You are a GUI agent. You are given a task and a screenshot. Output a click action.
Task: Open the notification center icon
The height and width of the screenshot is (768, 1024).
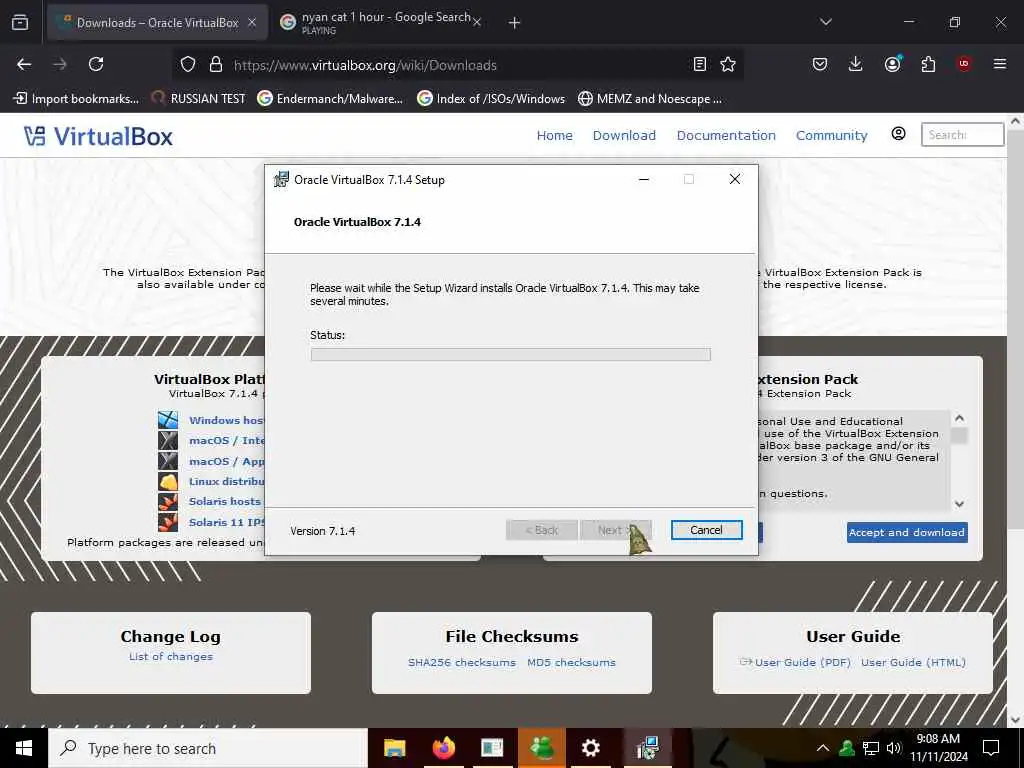[991, 748]
